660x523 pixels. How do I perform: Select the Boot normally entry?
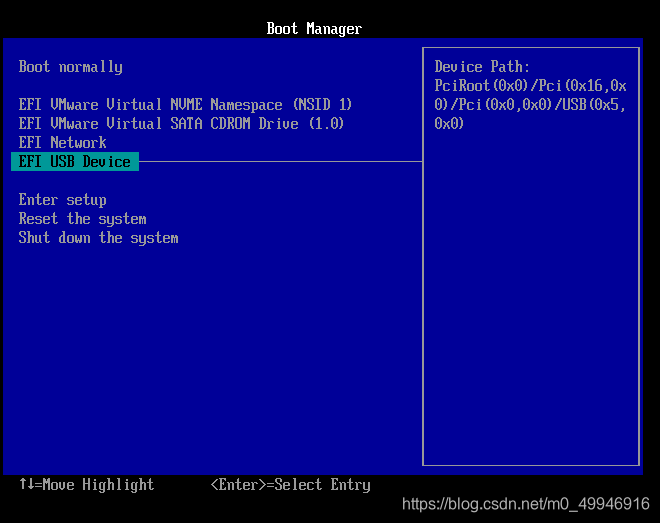tap(71, 67)
